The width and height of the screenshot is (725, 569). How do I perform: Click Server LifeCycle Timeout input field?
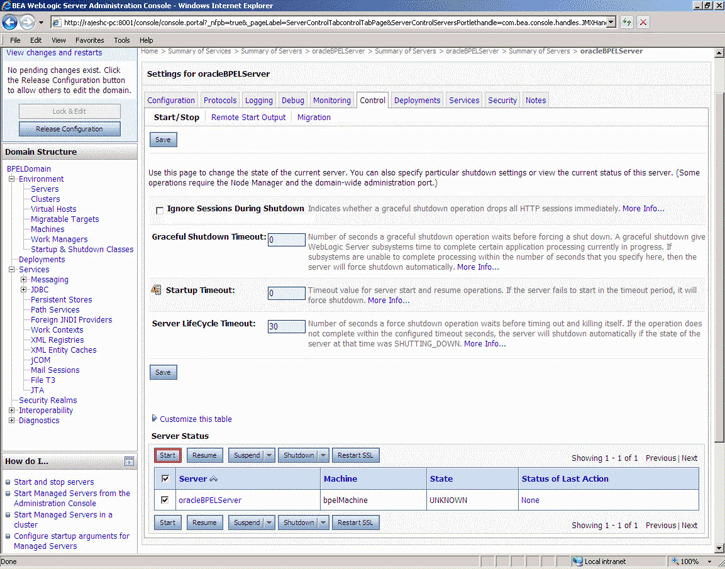click(x=287, y=326)
